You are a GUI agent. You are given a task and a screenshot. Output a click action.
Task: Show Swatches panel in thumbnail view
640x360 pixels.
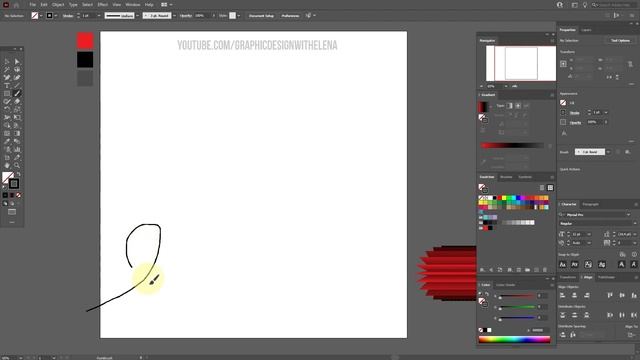550,188
